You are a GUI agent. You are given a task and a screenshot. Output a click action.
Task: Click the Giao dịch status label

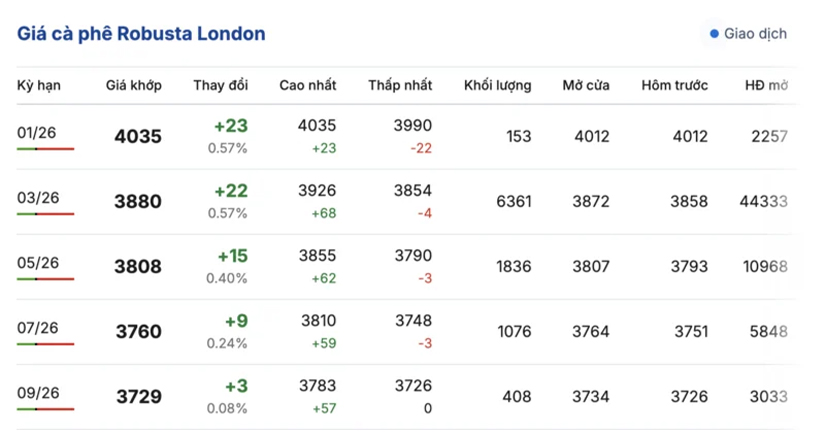coord(754,34)
